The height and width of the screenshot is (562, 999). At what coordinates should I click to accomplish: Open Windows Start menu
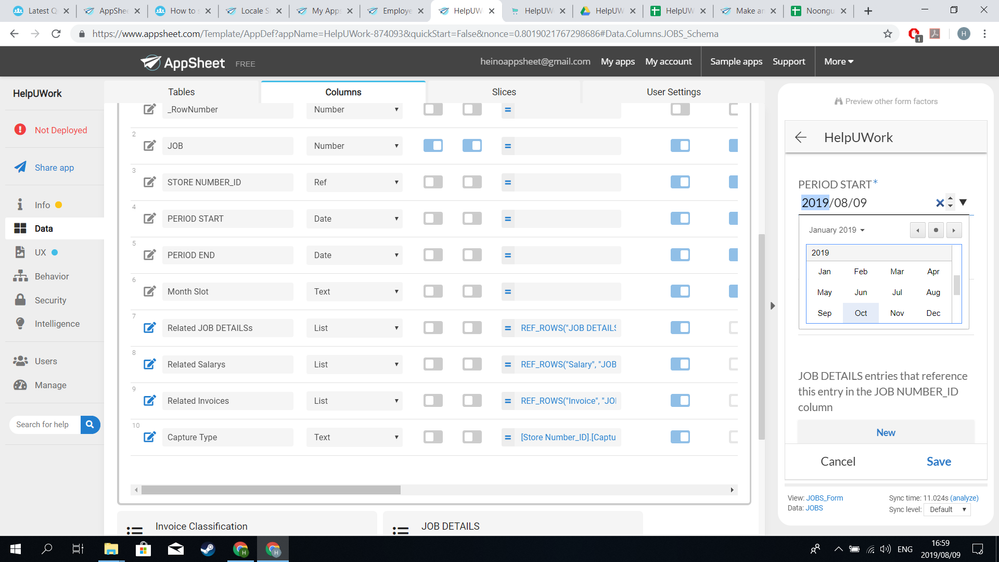[15, 549]
